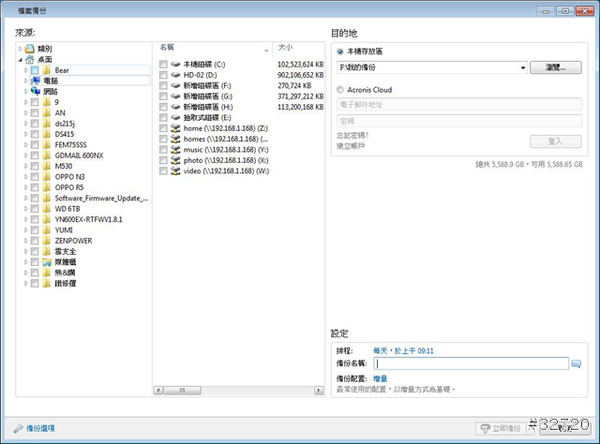Check the local disk (C:) checkbox
This screenshot has width=600, height=444.
[163, 64]
